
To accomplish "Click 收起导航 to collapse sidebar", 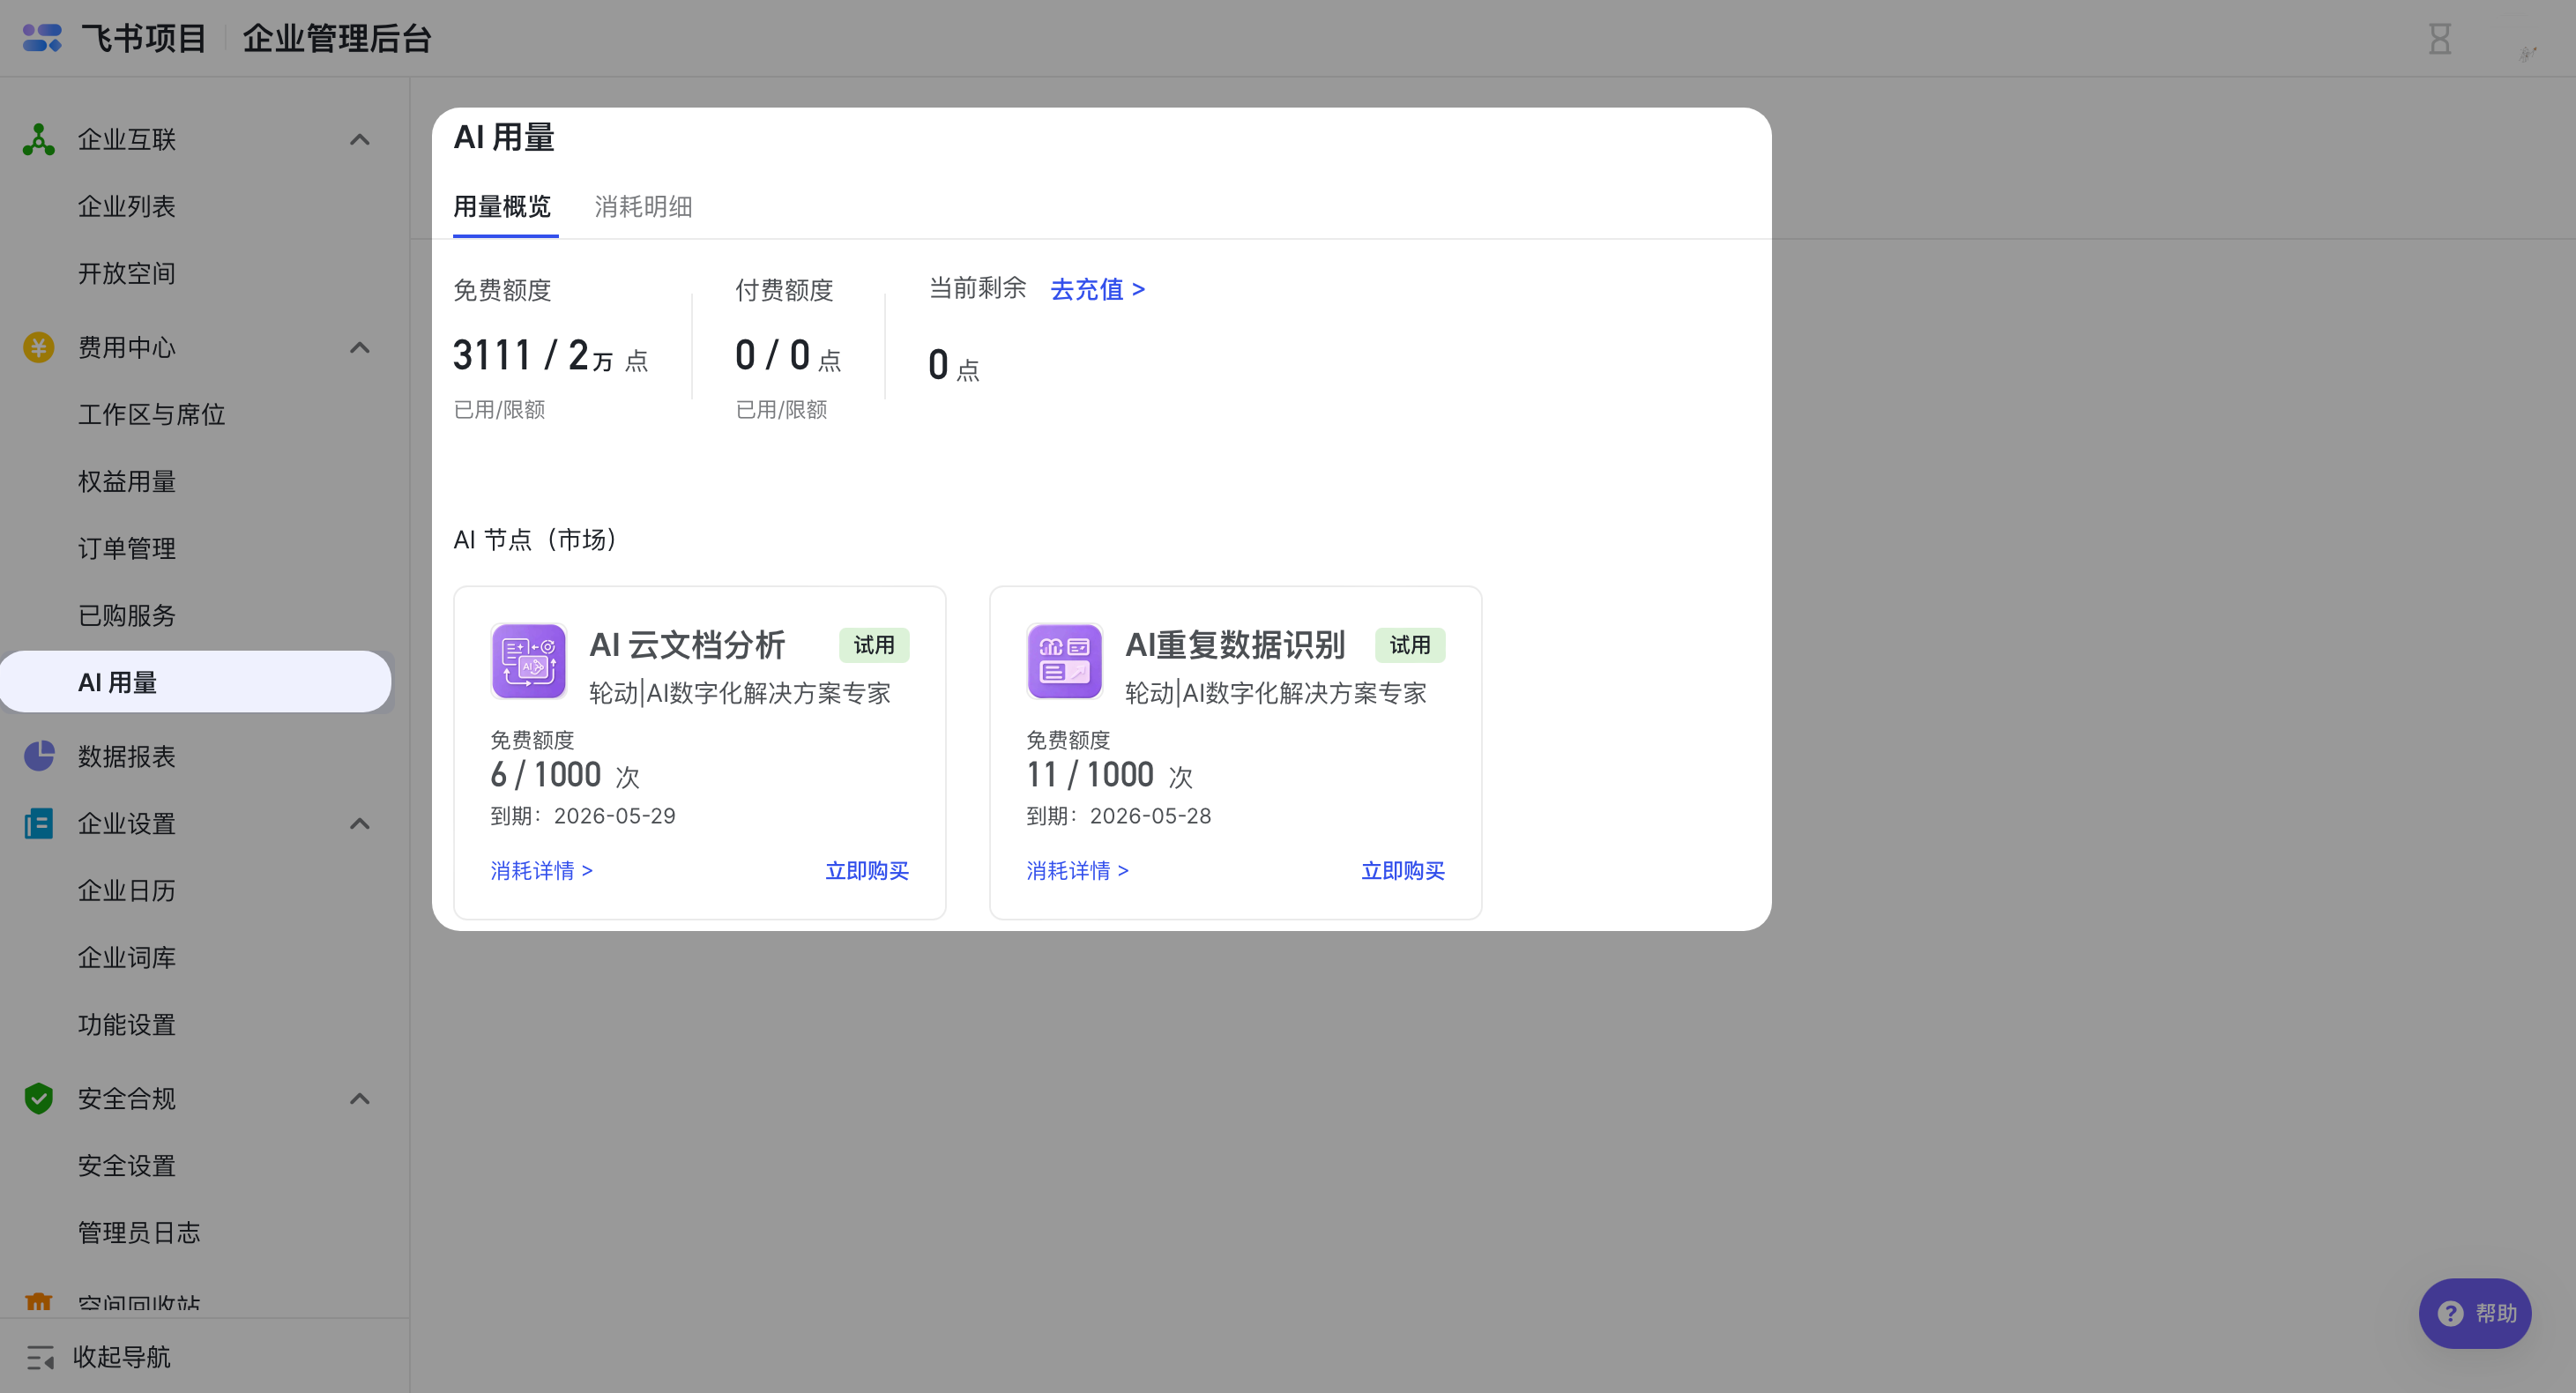I will (x=121, y=1357).
